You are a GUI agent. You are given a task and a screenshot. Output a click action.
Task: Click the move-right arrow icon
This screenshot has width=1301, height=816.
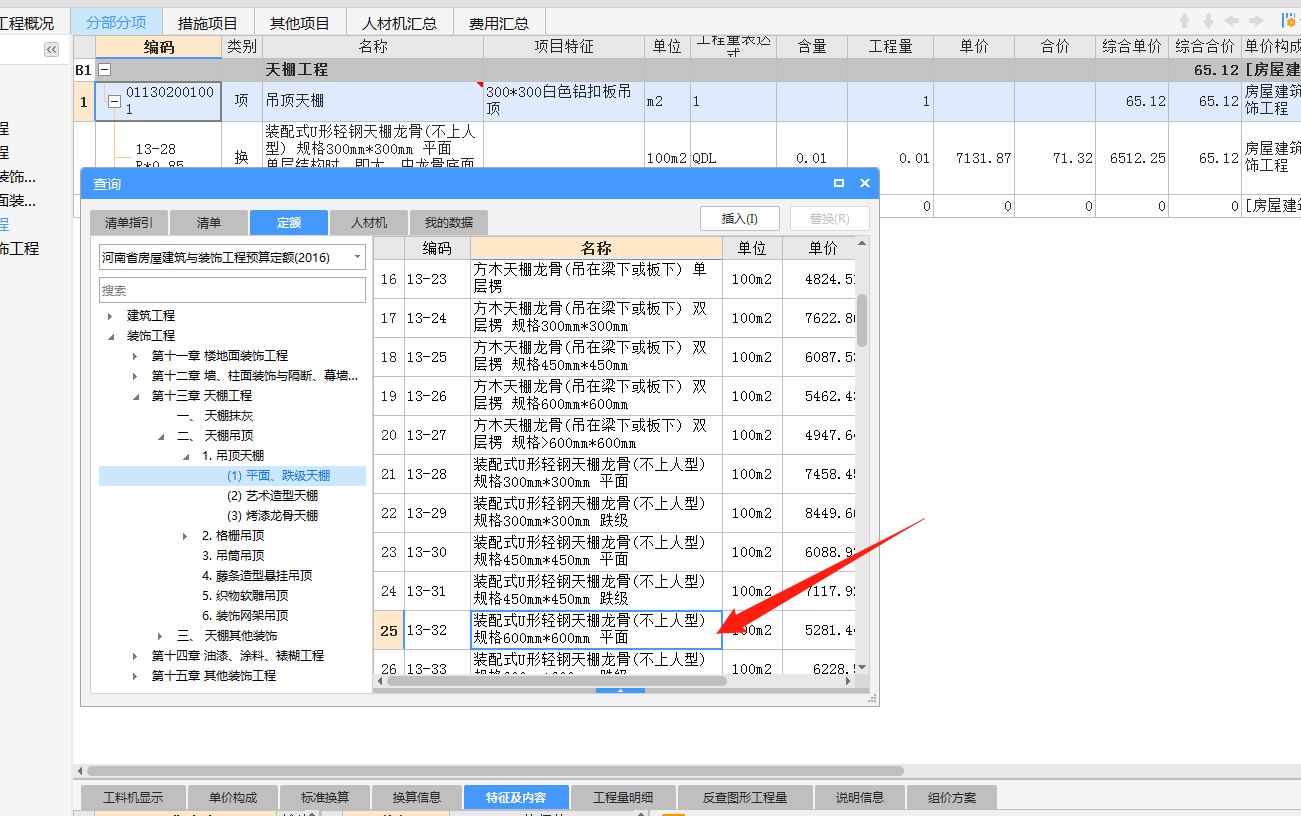click(1256, 21)
